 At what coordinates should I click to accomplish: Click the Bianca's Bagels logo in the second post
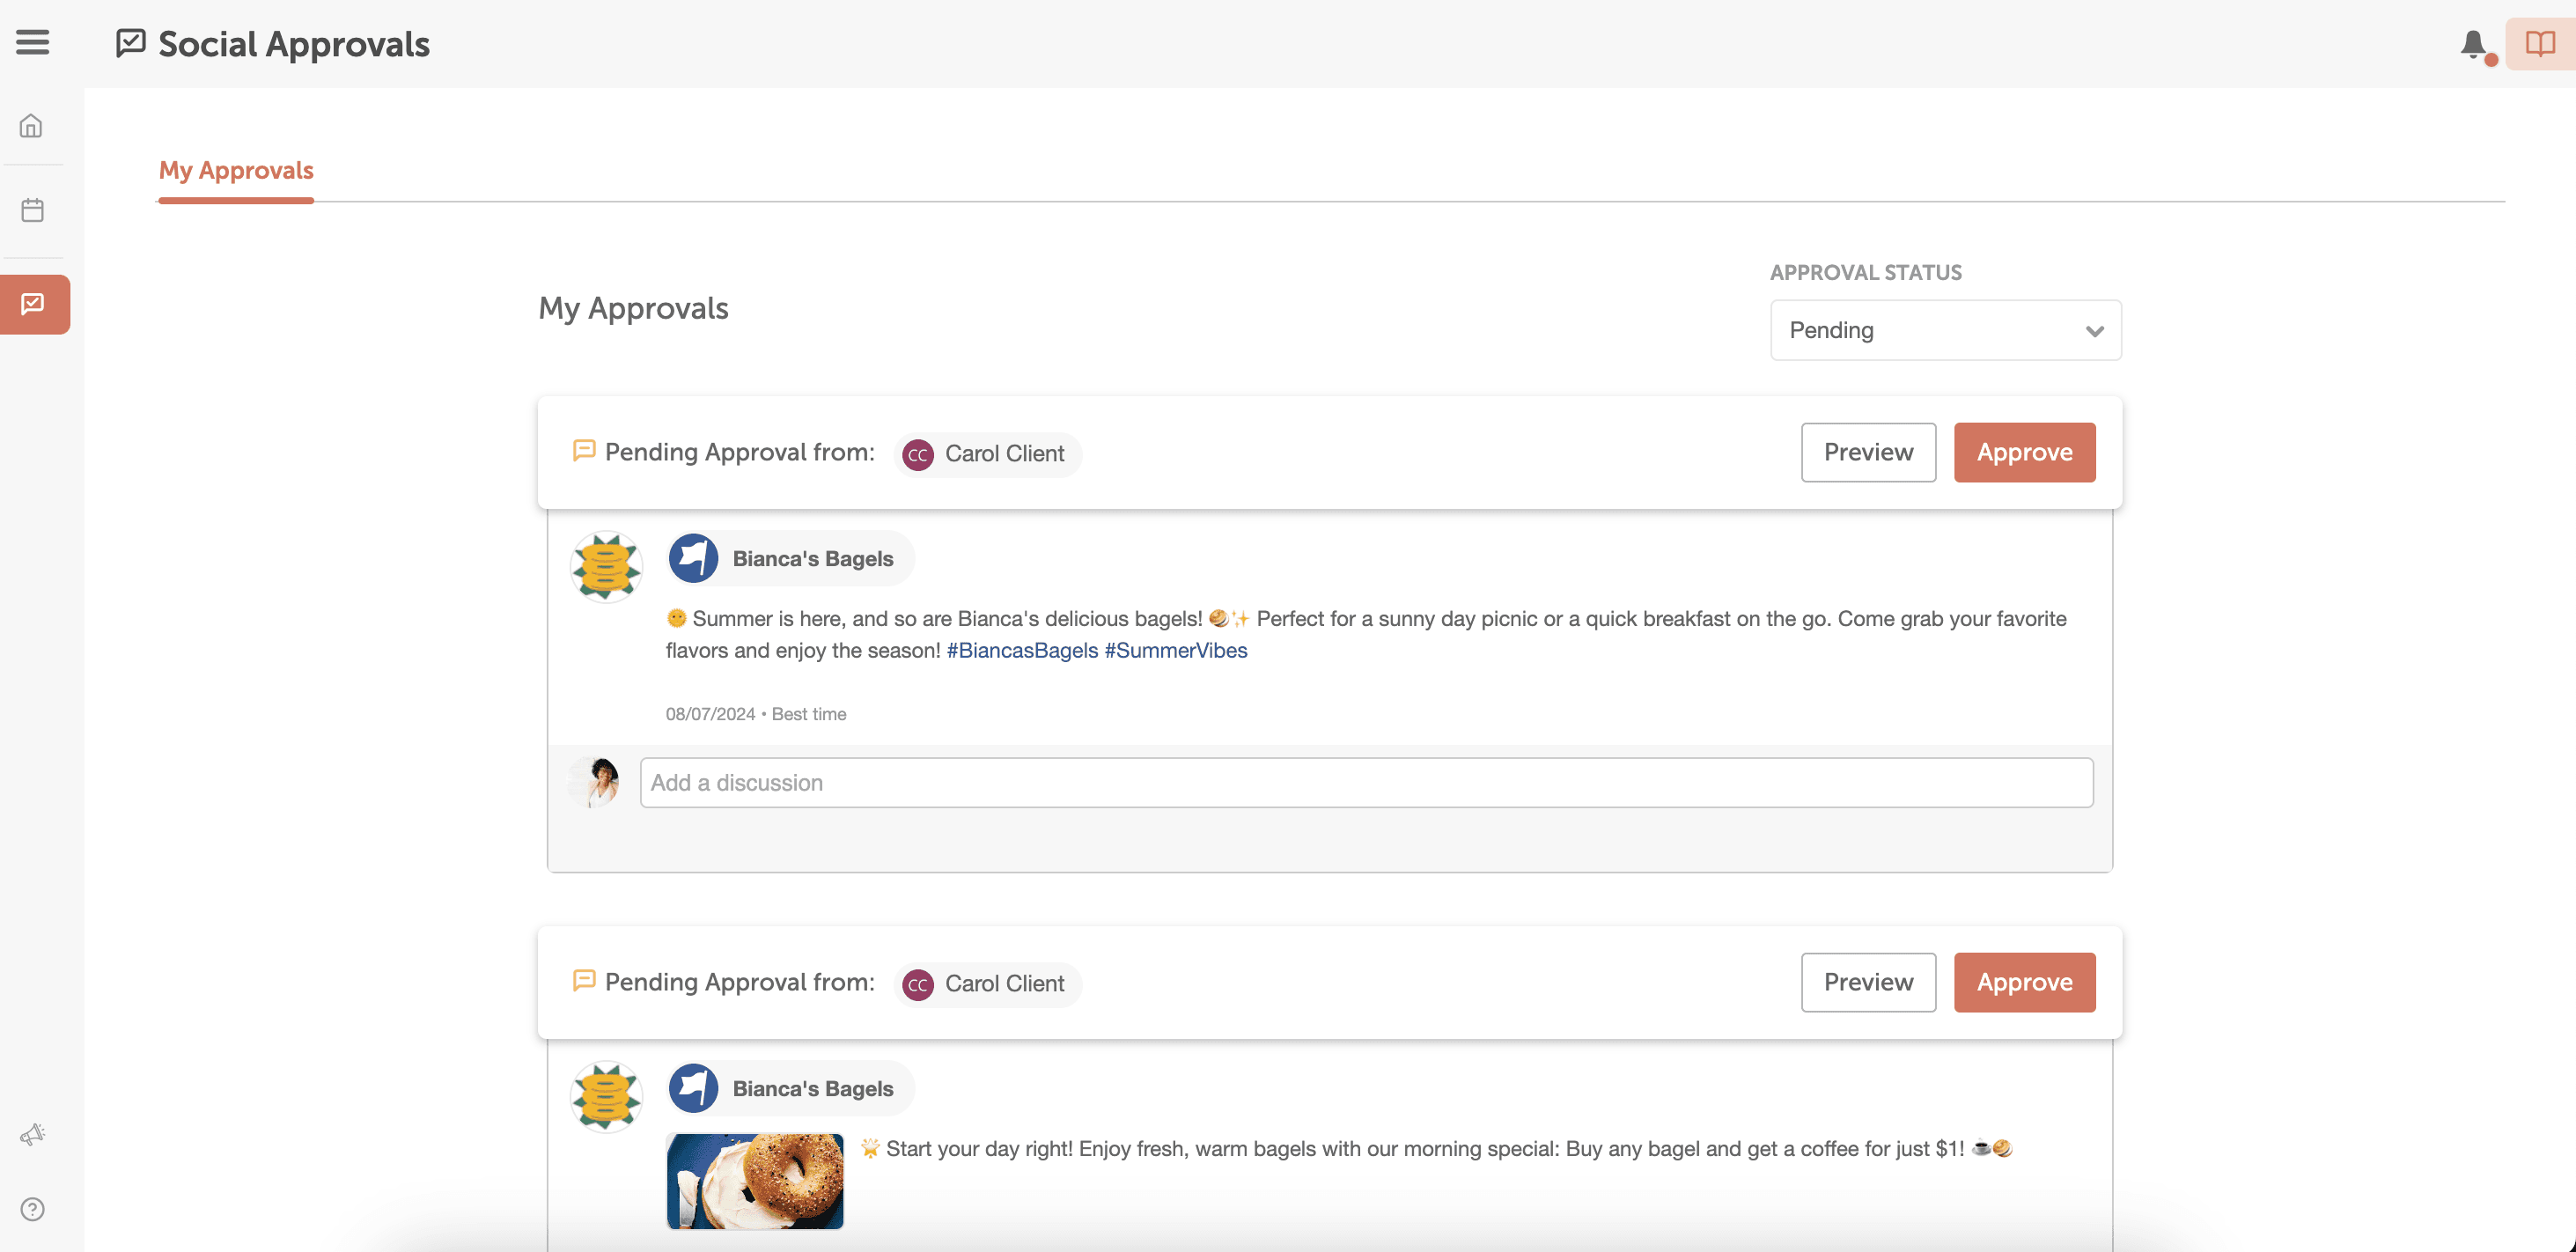coord(606,1096)
